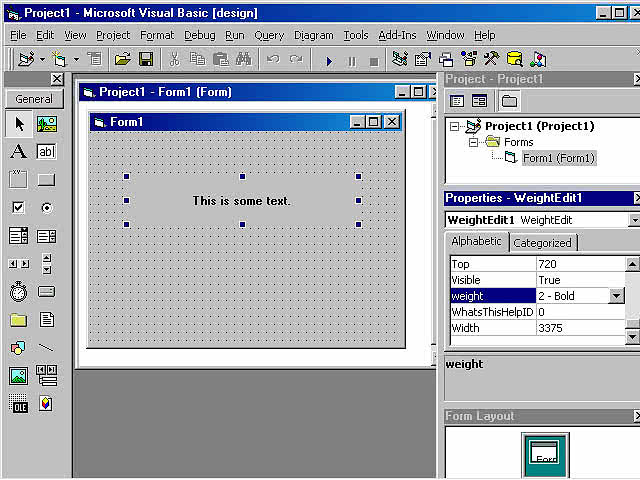Click the Save Project disk icon

coord(146,60)
